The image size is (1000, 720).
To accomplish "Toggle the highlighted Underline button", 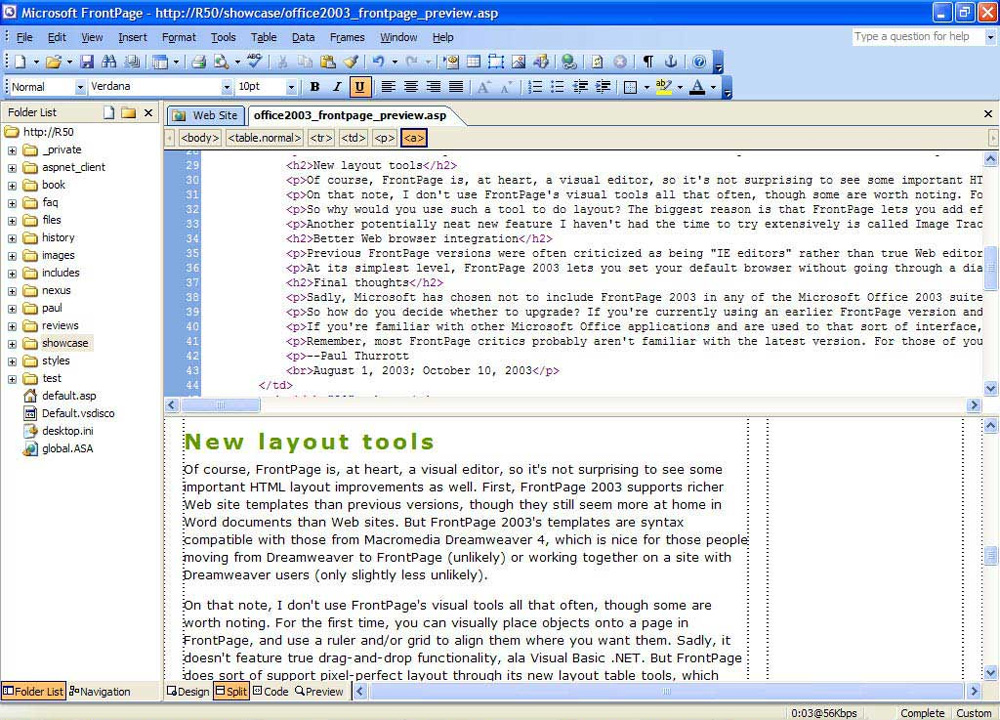I will pyautogui.click(x=359, y=87).
